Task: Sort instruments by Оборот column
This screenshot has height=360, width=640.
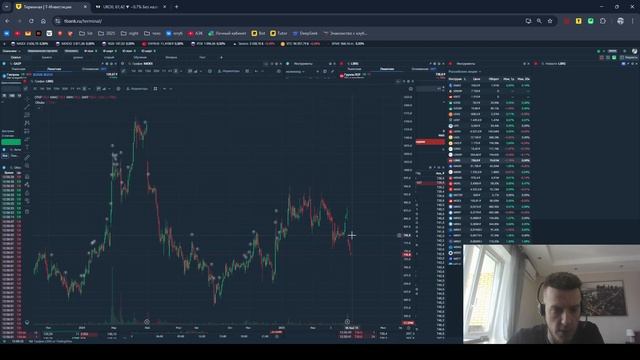Action: coord(494,79)
